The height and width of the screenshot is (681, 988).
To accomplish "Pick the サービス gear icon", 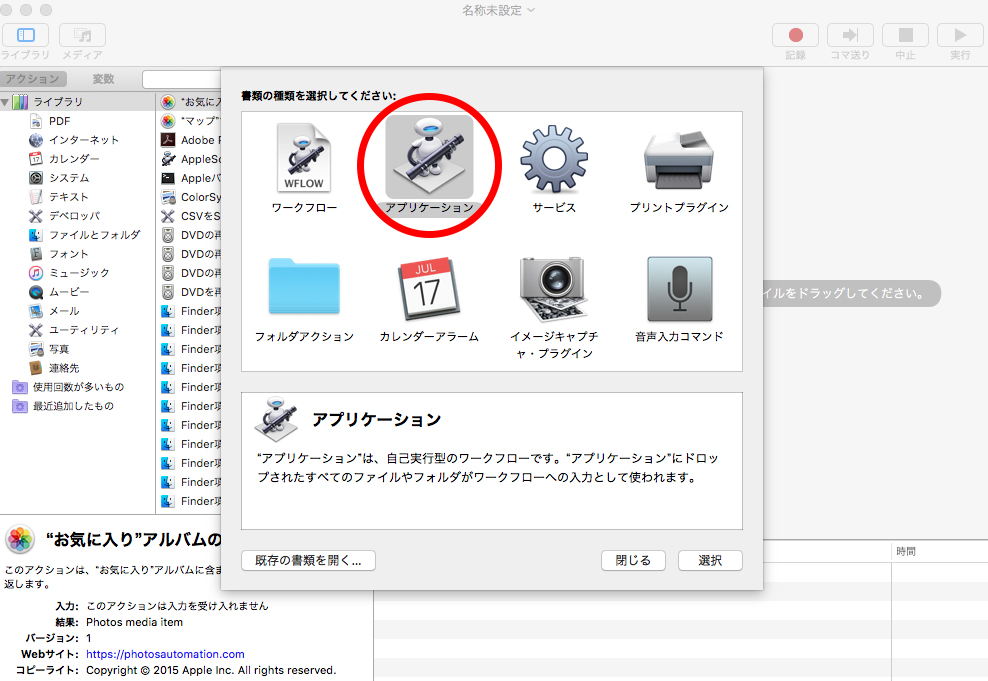I will coord(553,159).
